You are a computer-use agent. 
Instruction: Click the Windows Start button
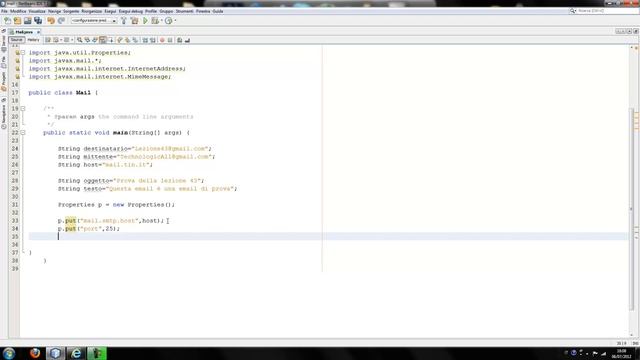click(9, 353)
